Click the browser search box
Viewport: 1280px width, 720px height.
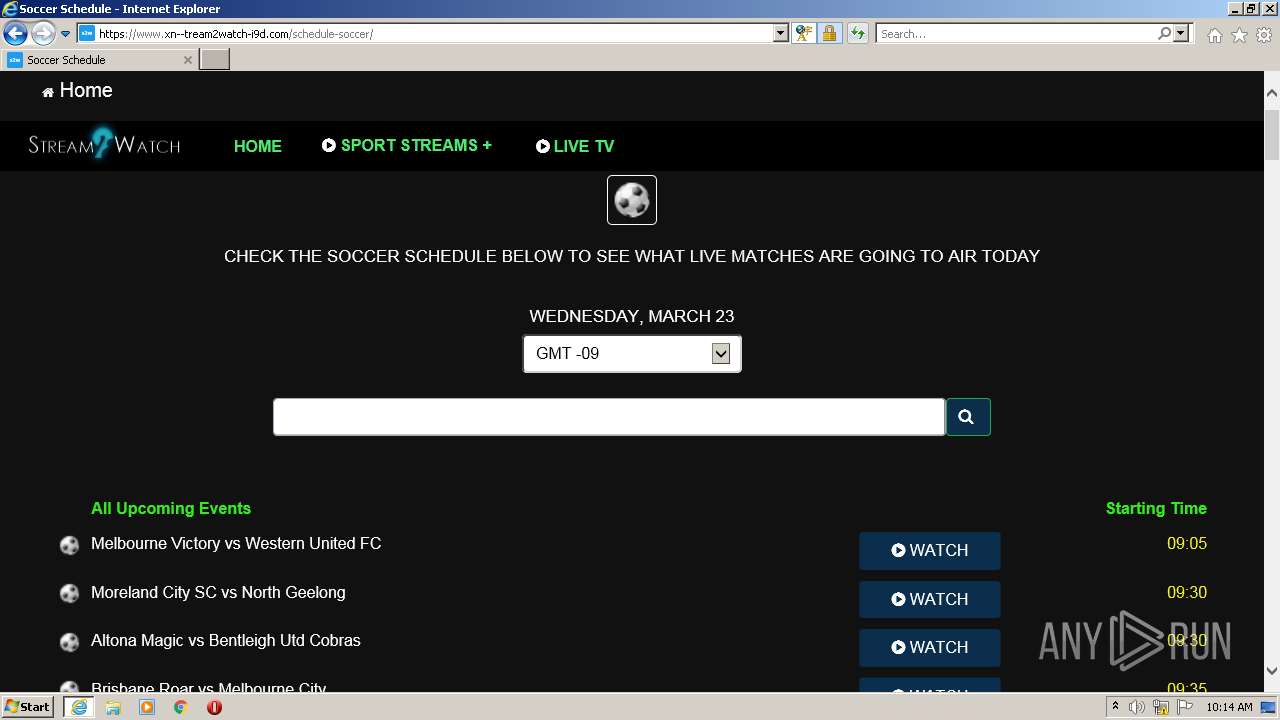tap(1015, 33)
